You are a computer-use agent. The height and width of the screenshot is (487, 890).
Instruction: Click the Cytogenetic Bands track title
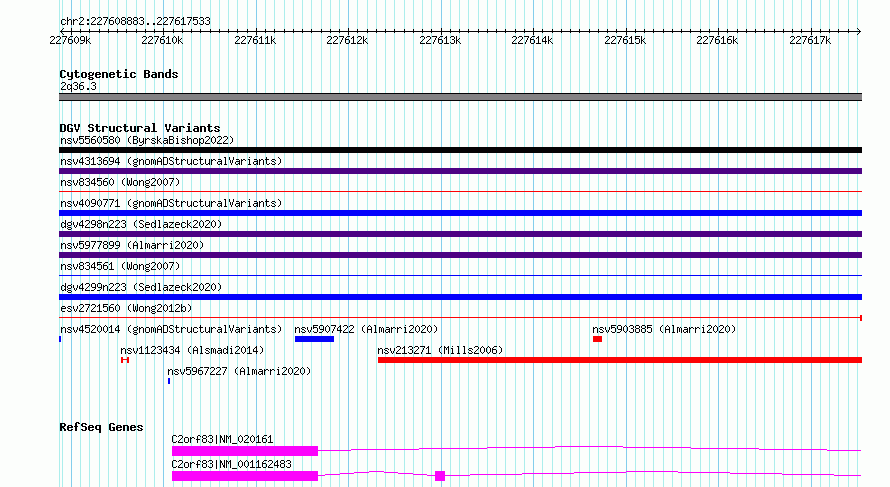pos(119,74)
